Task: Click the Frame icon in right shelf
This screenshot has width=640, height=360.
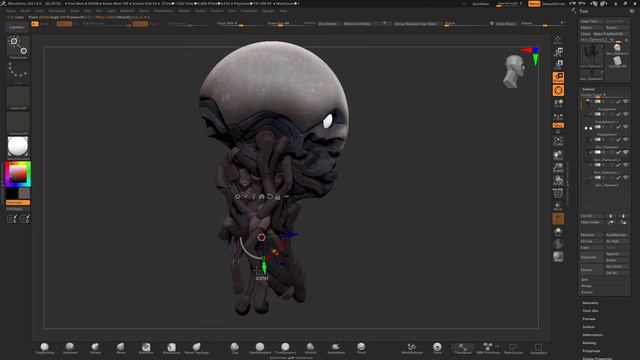Action: pos(558,141)
